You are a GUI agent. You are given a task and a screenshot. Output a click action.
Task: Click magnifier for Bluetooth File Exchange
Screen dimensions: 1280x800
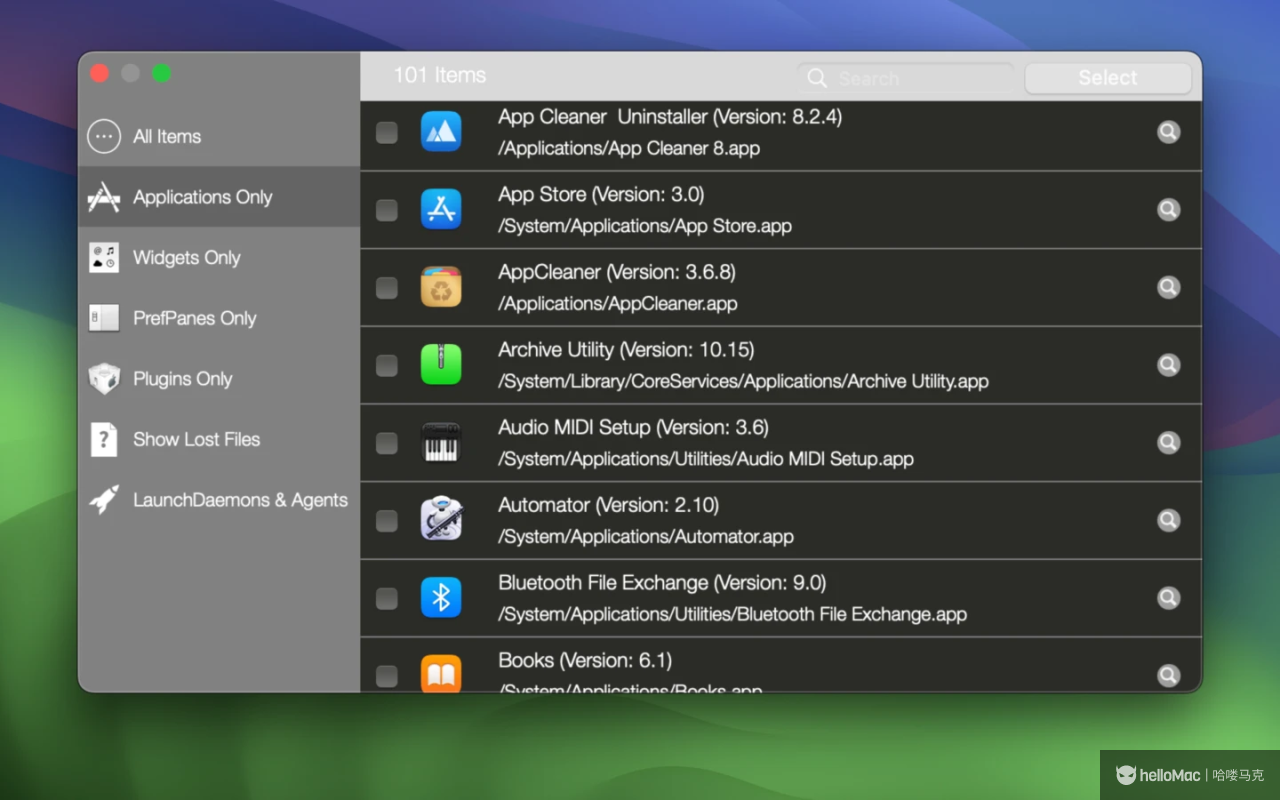(x=1168, y=598)
